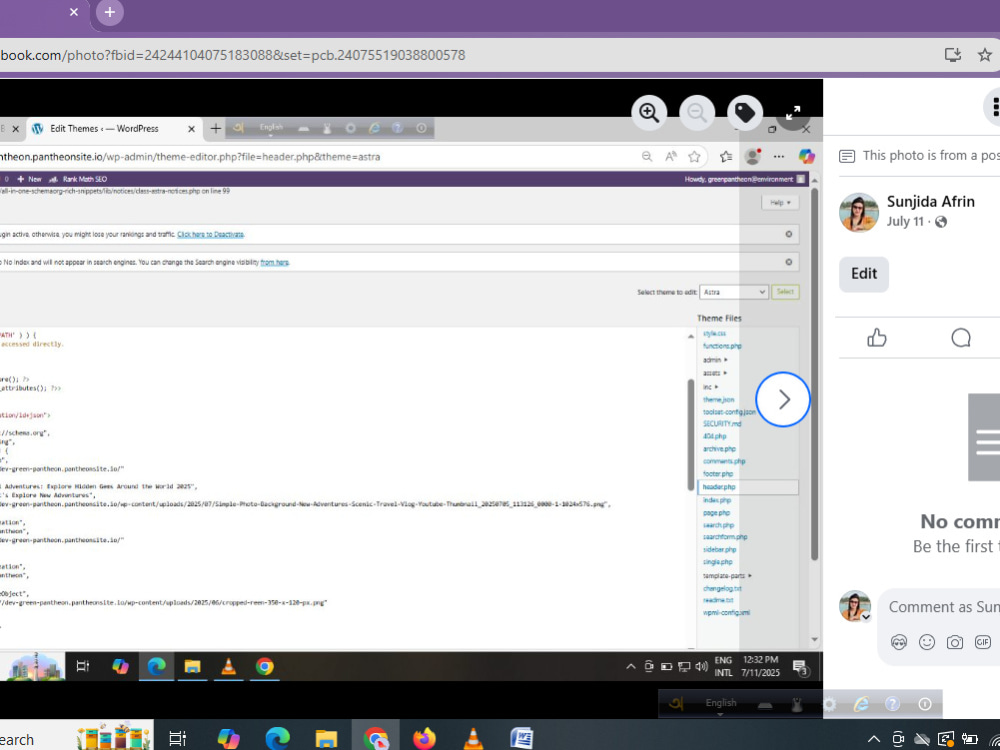
Task: Click the code editor vertical scrollbar in photo
Action: click(691, 435)
